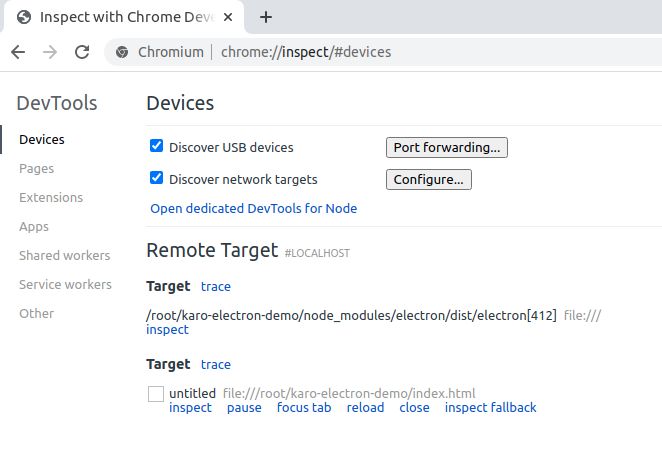
Task: Tick the checkbox beside untitled target
Action: tap(156, 394)
